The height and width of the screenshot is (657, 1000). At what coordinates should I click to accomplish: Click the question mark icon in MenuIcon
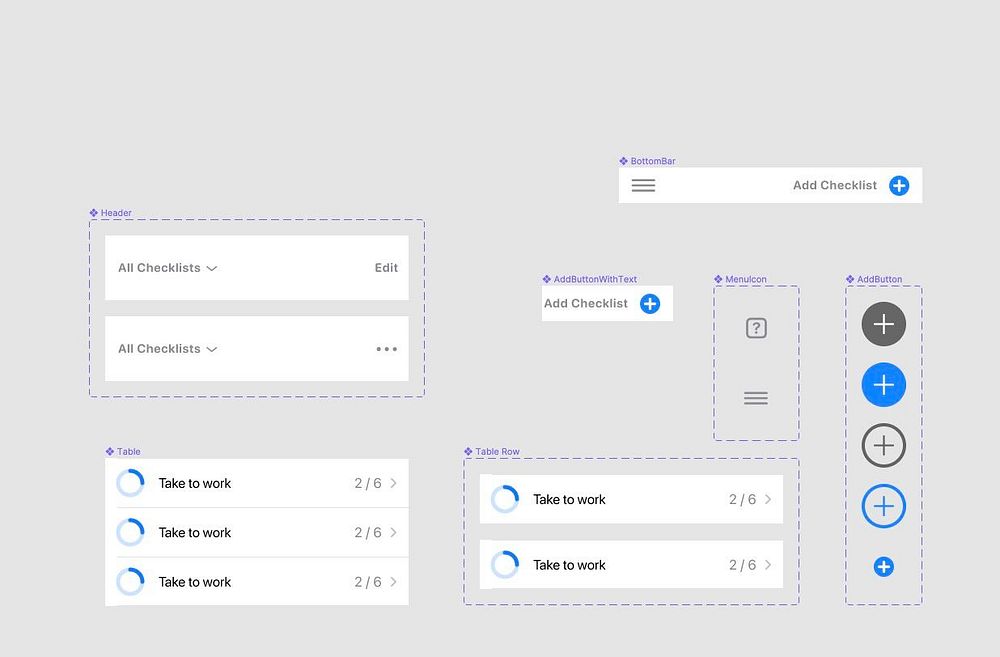[x=756, y=328]
